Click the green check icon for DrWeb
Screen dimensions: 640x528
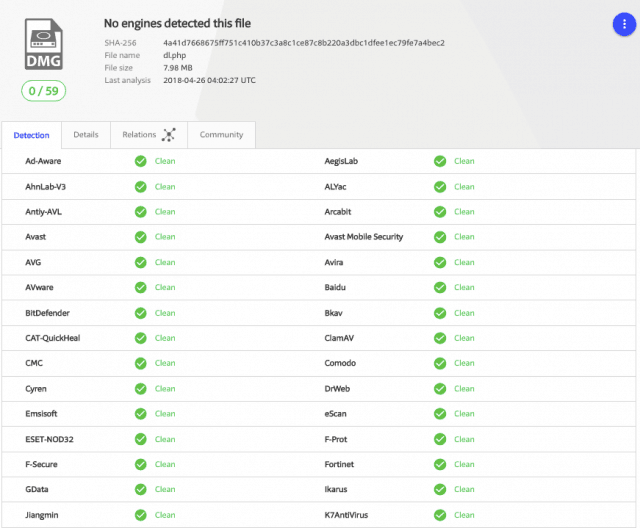tap(440, 389)
